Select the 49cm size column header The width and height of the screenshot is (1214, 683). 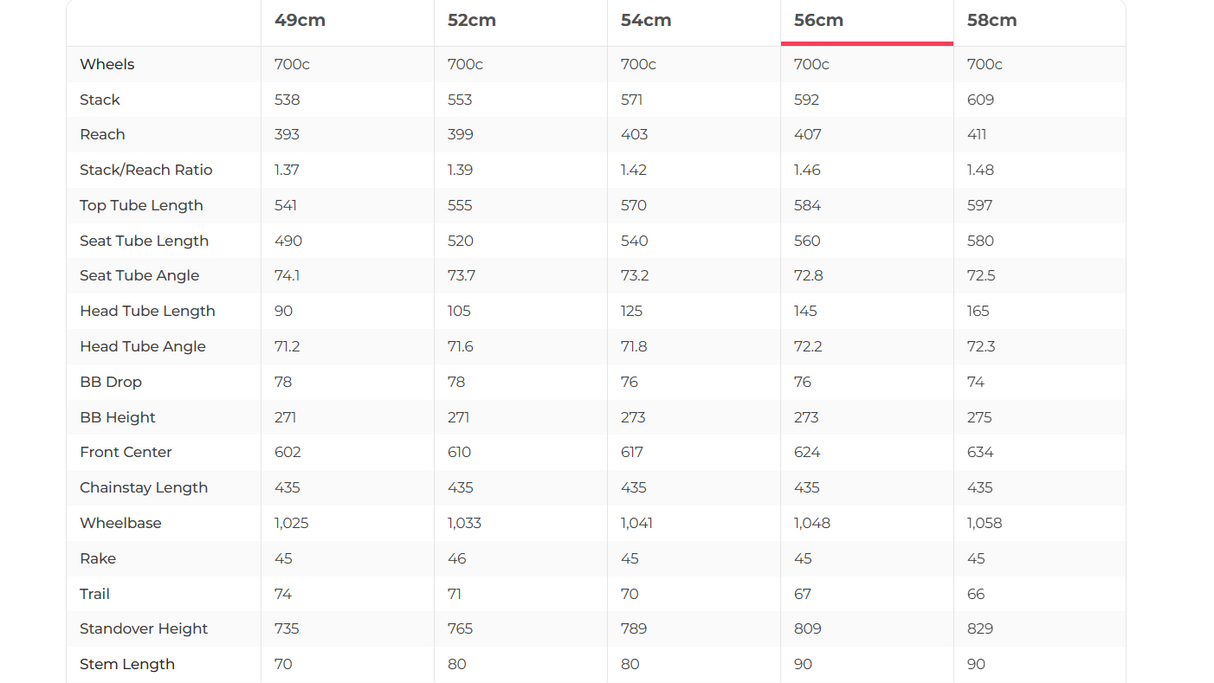tap(300, 21)
